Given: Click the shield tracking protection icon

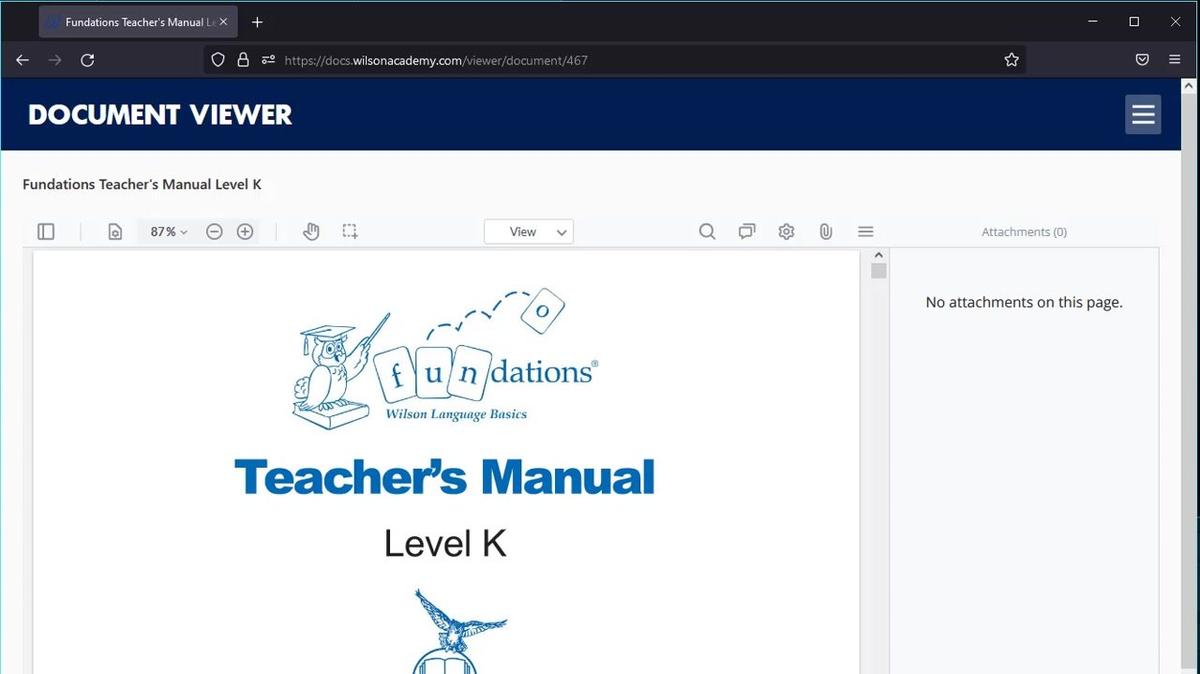Looking at the screenshot, I should click(218, 60).
